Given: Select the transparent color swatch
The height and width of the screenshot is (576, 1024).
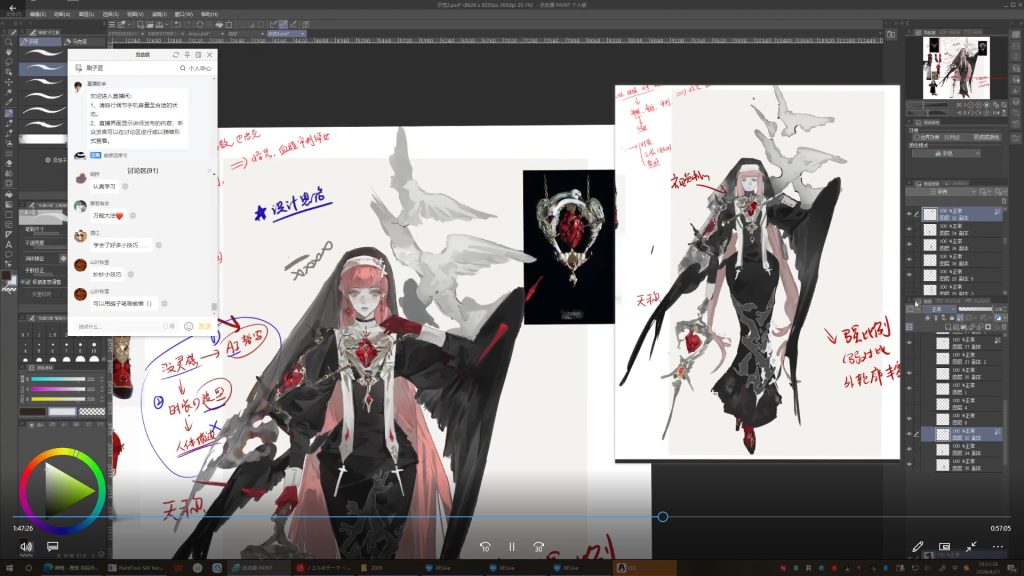Looking at the screenshot, I should tap(91, 411).
